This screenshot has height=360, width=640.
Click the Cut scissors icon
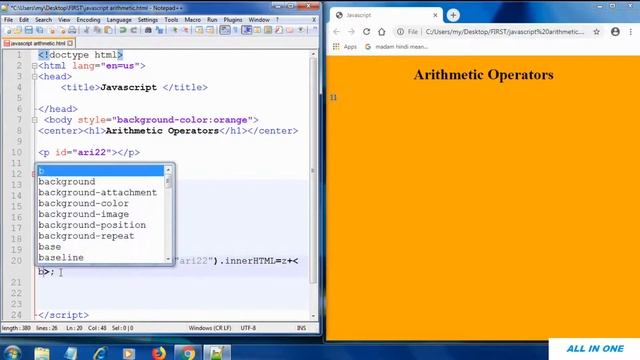click(87, 30)
